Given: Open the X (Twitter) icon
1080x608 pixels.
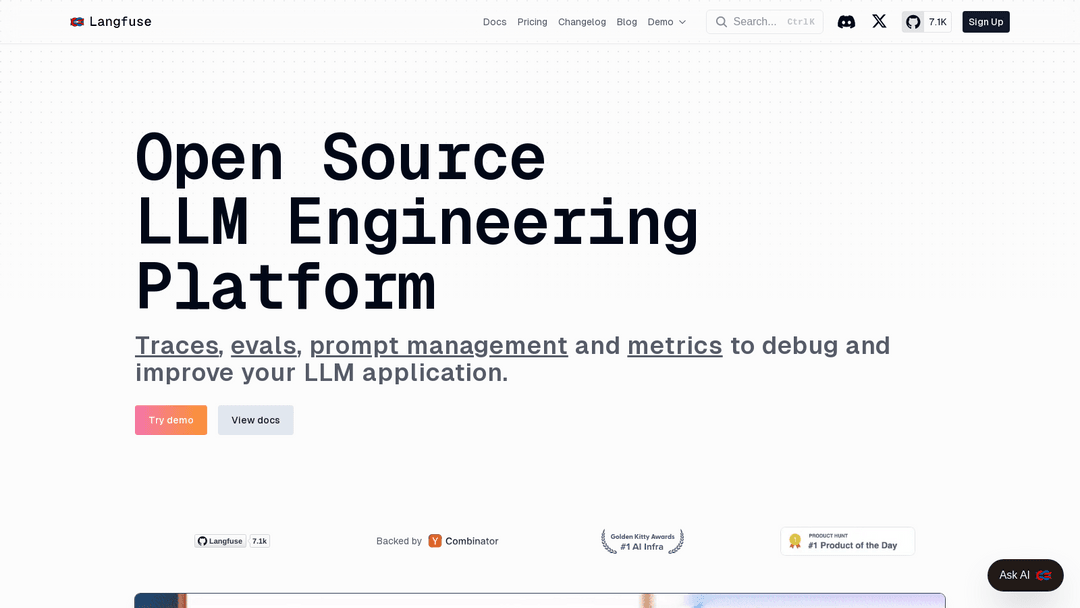Looking at the screenshot, I should [x=879, y=21].
